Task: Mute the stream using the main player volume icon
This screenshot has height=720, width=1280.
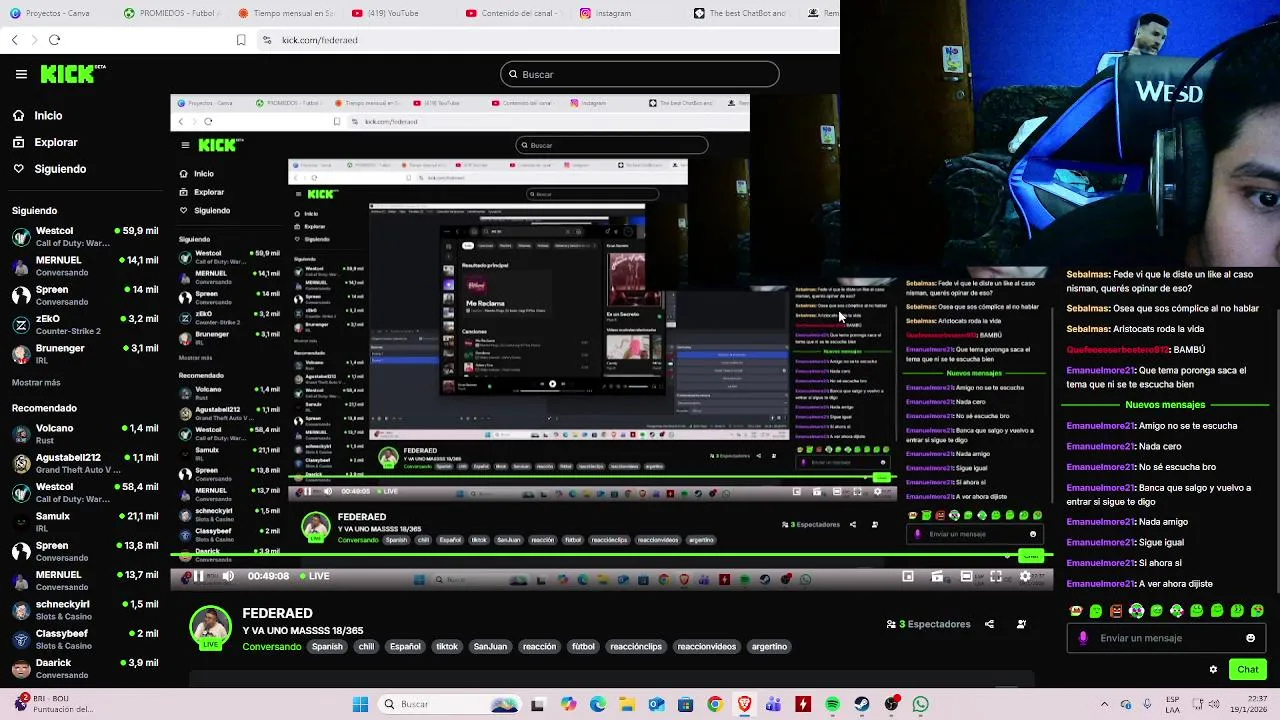Action: (x=228, y=576)
